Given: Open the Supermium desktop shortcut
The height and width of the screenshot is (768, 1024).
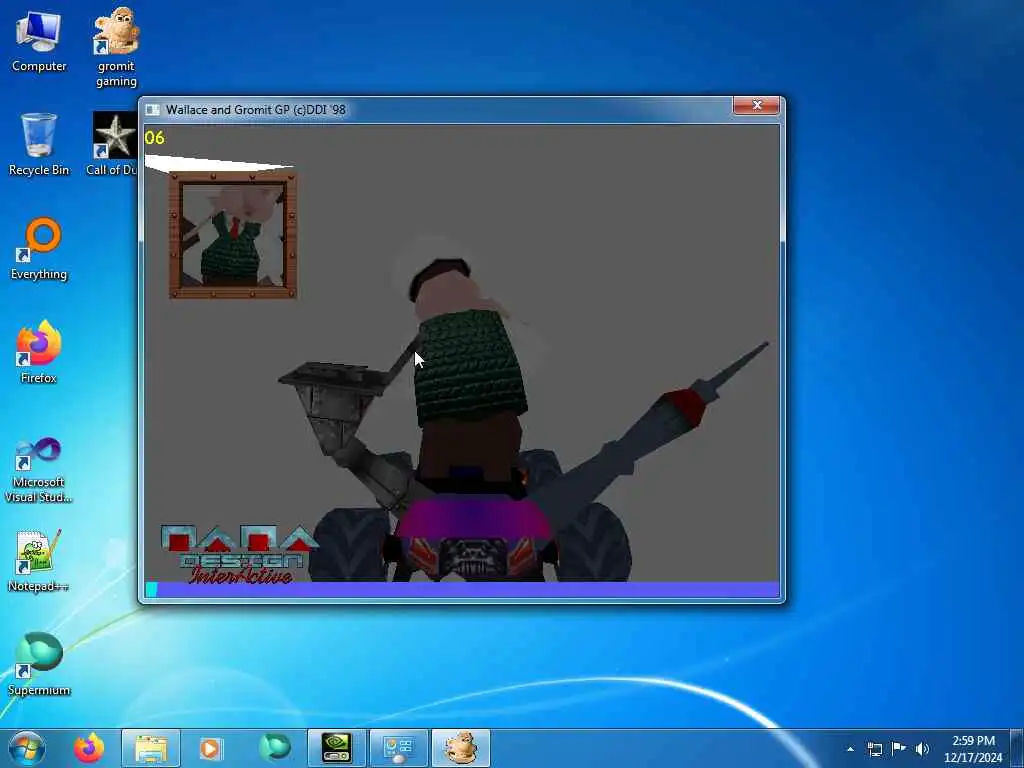Looking at the screenshot, I should (x=39, y=665).
